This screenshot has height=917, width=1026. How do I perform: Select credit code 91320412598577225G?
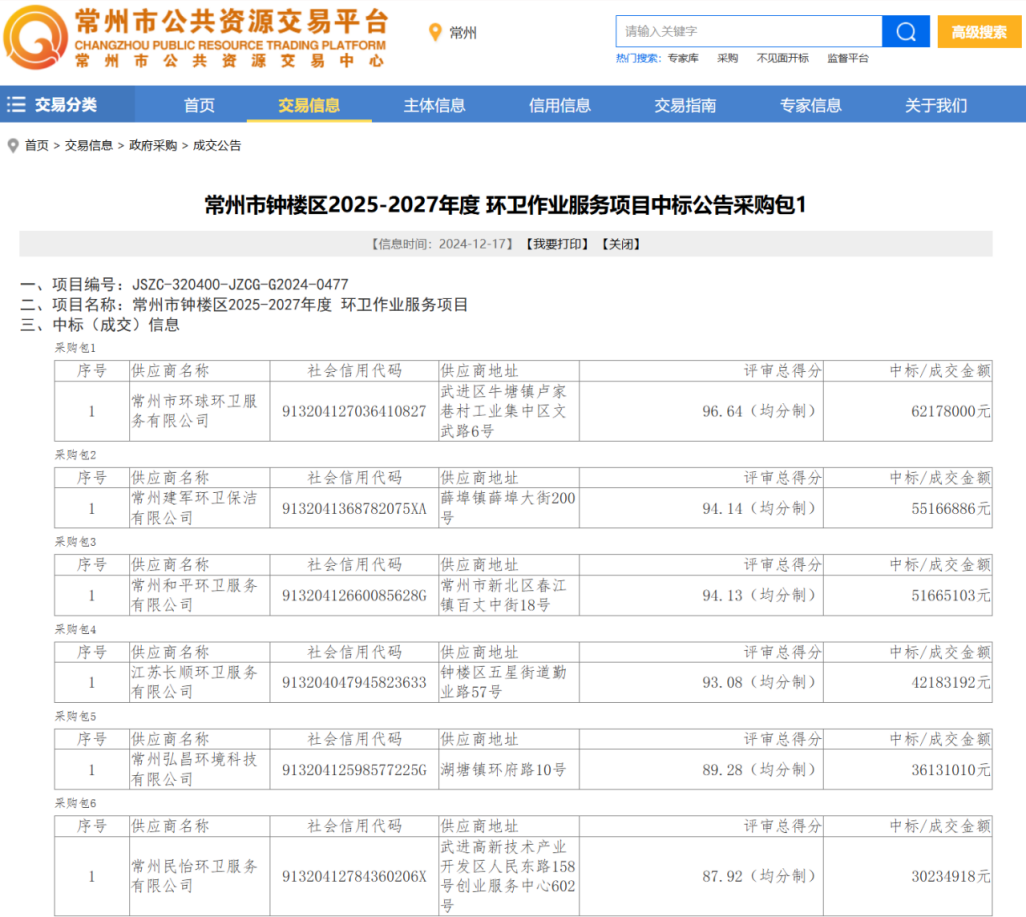click(354, 770)
